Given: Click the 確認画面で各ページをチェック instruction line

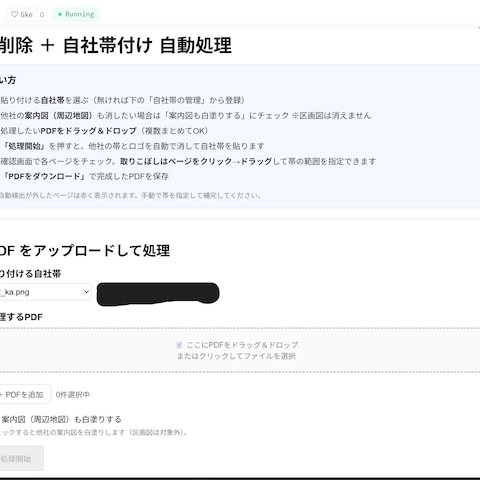Looking at the screenshot, I should click(188, 161).
